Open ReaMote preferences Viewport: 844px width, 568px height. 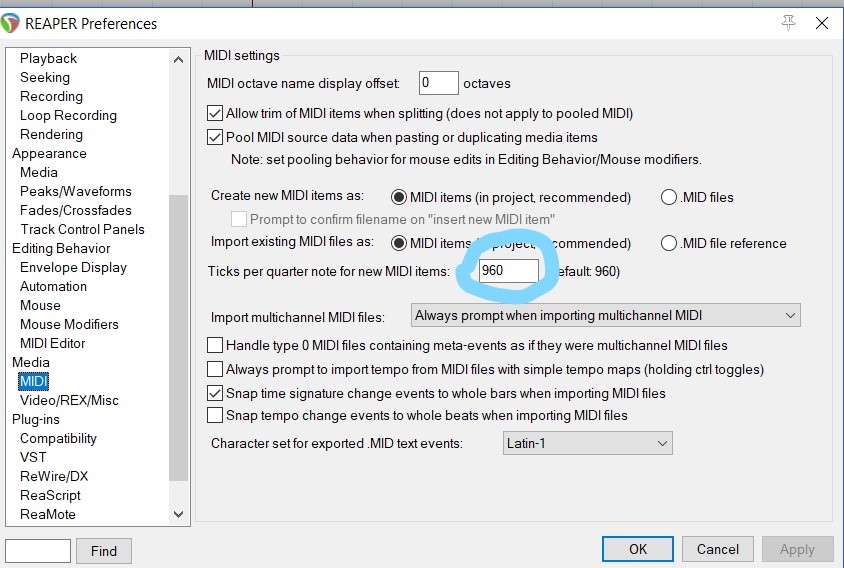pyautogui.click(x=48, y=514)
